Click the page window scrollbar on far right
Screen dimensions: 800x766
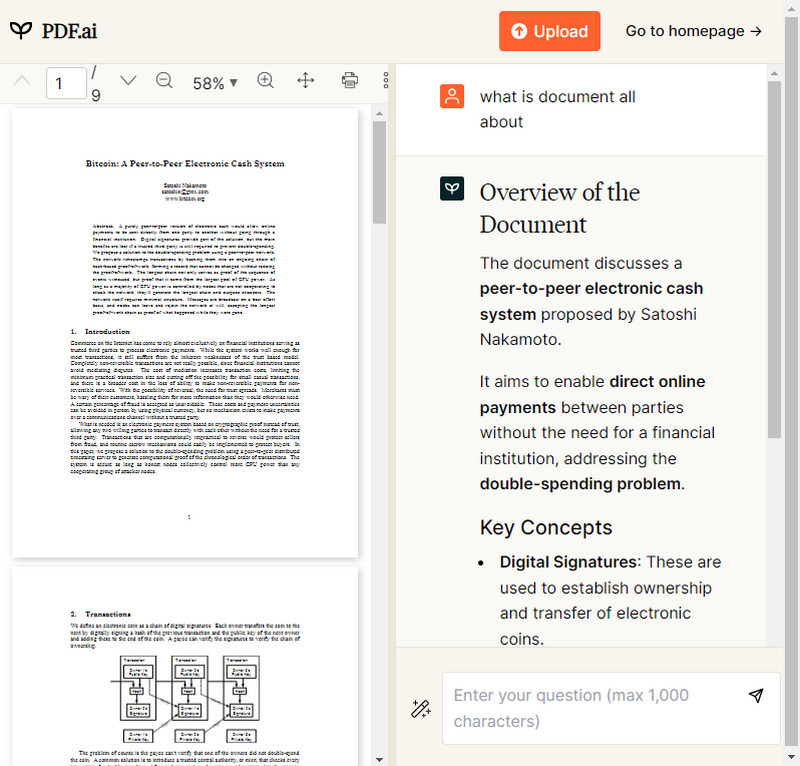click(x=792, y=383)
